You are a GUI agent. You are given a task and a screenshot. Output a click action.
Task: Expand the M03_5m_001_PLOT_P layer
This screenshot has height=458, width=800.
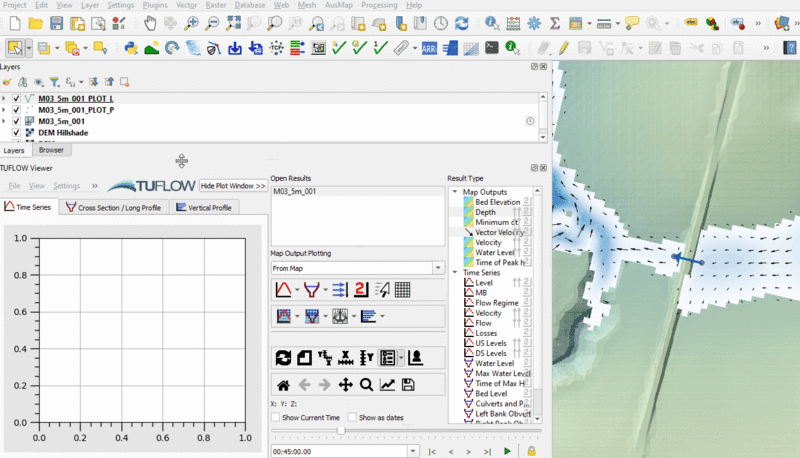tap(5, 110)
